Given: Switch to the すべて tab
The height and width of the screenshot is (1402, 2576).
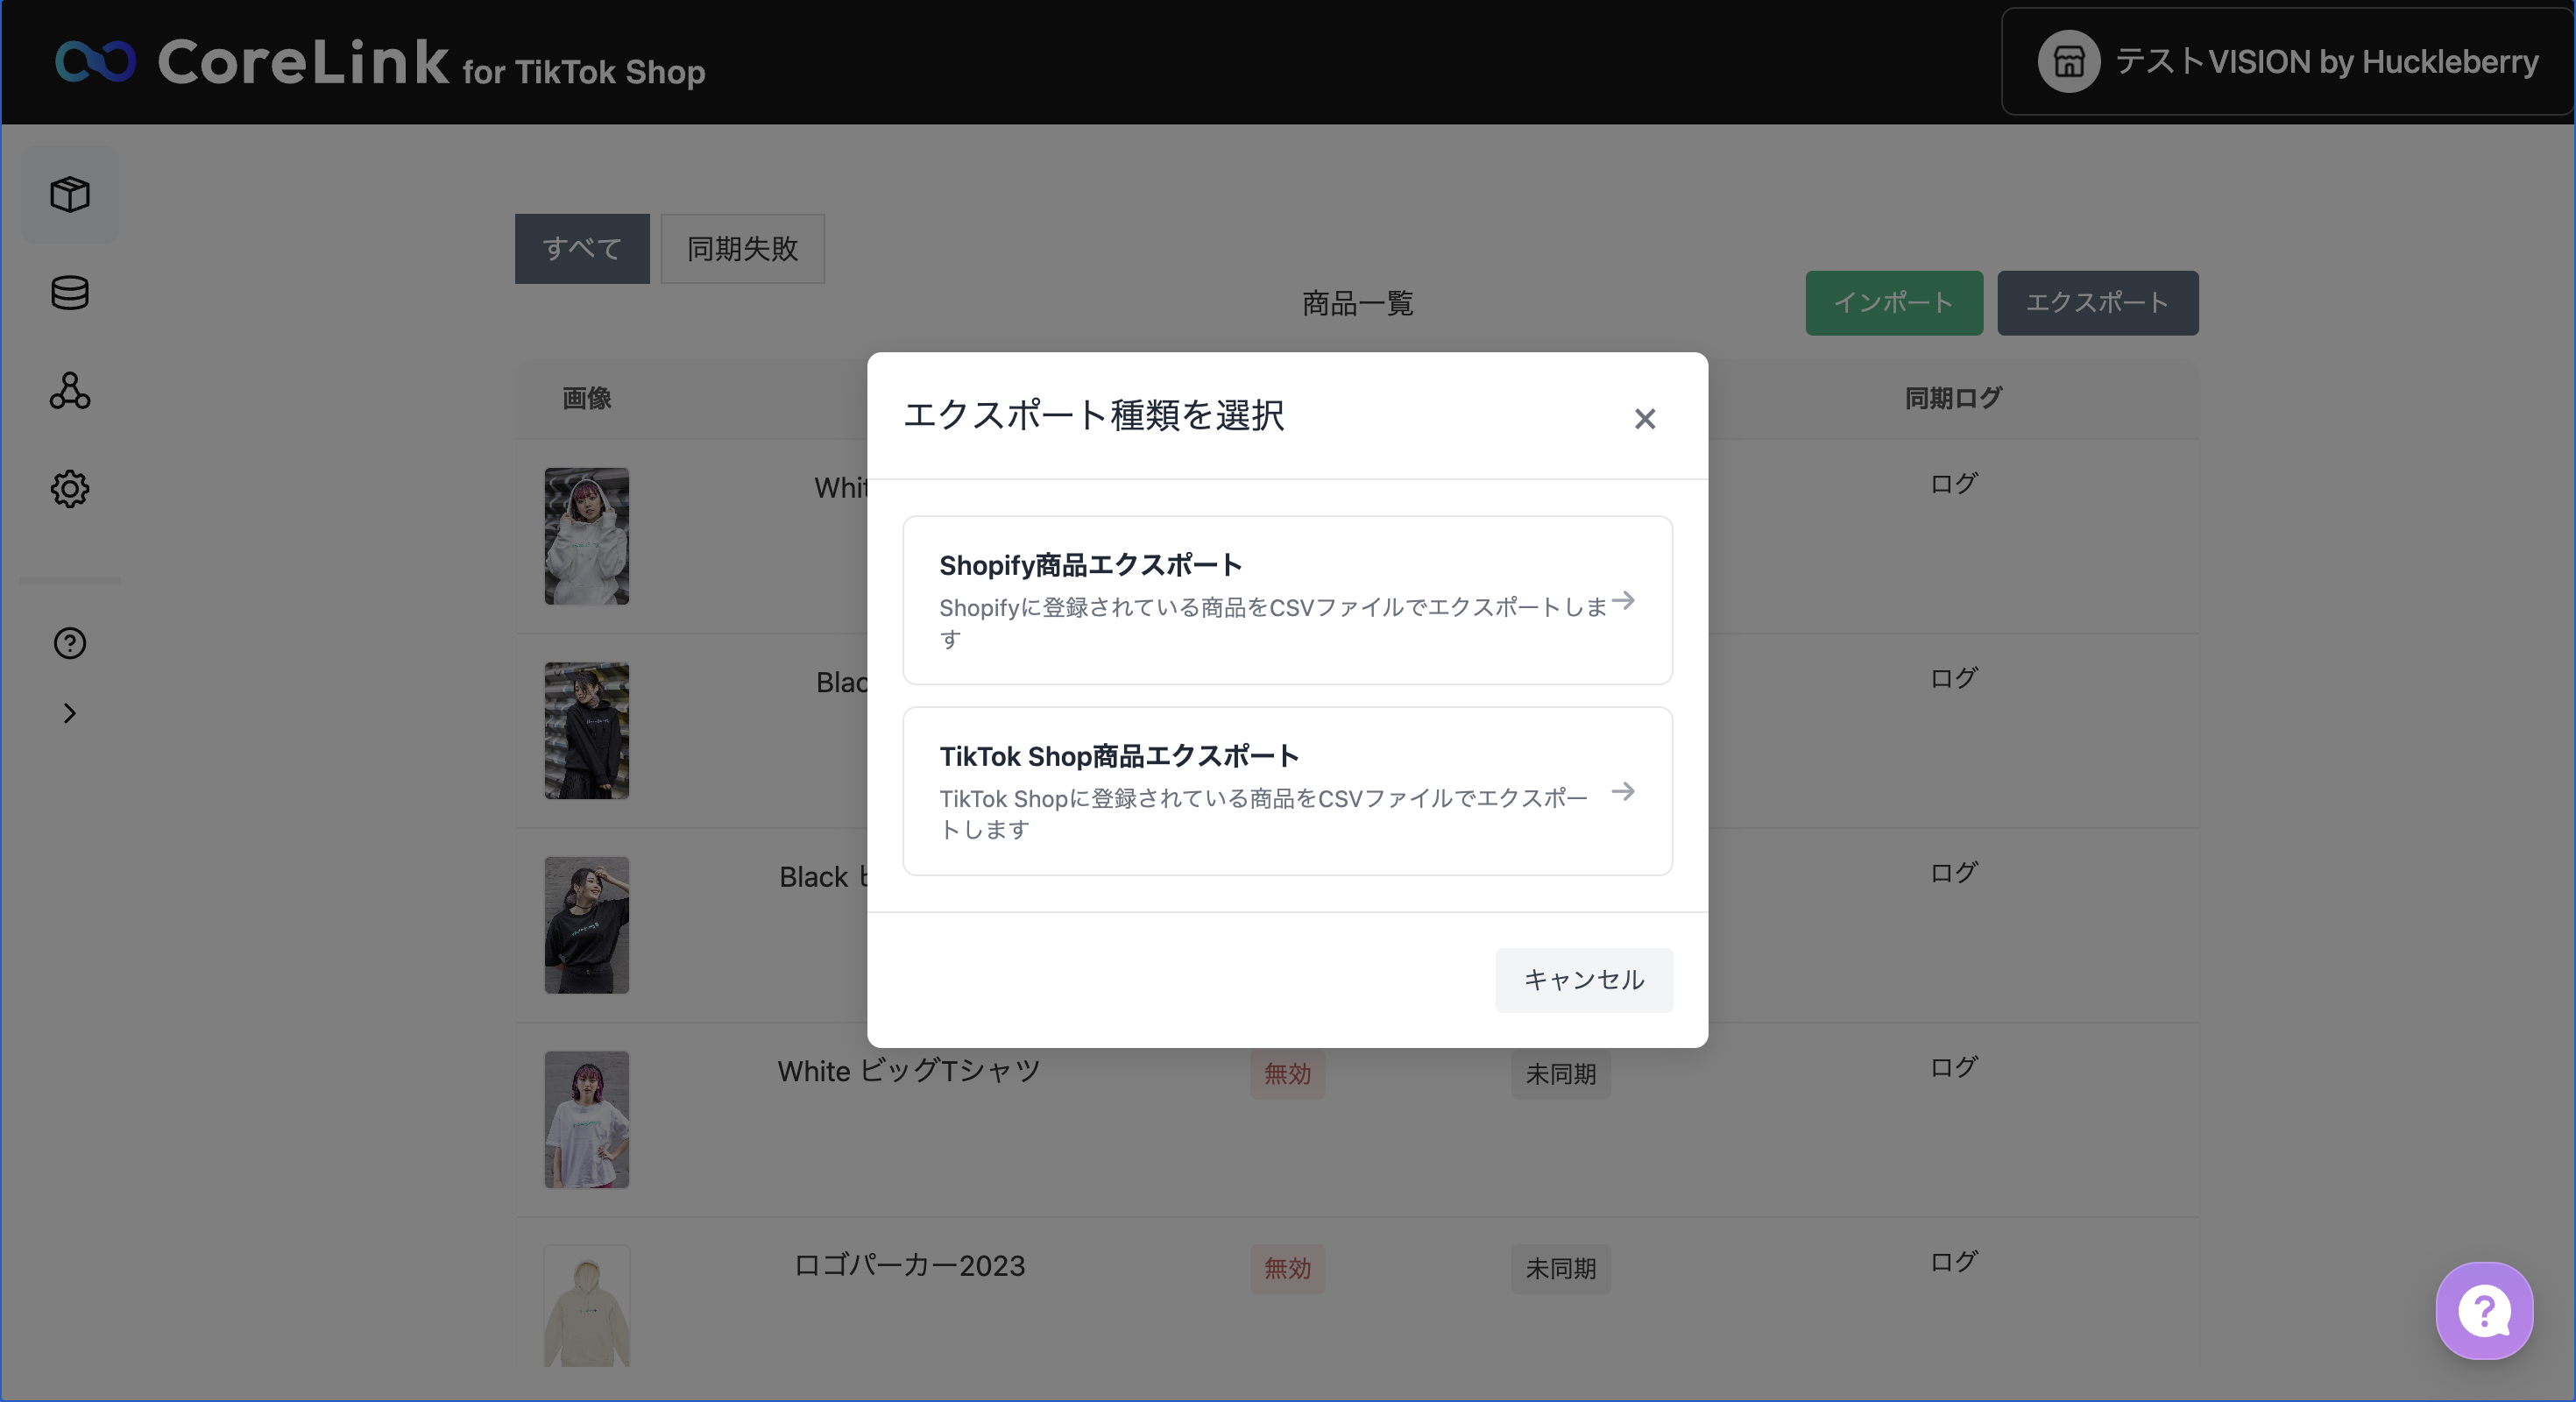Looking at the screenshot, I should [582, 249].
